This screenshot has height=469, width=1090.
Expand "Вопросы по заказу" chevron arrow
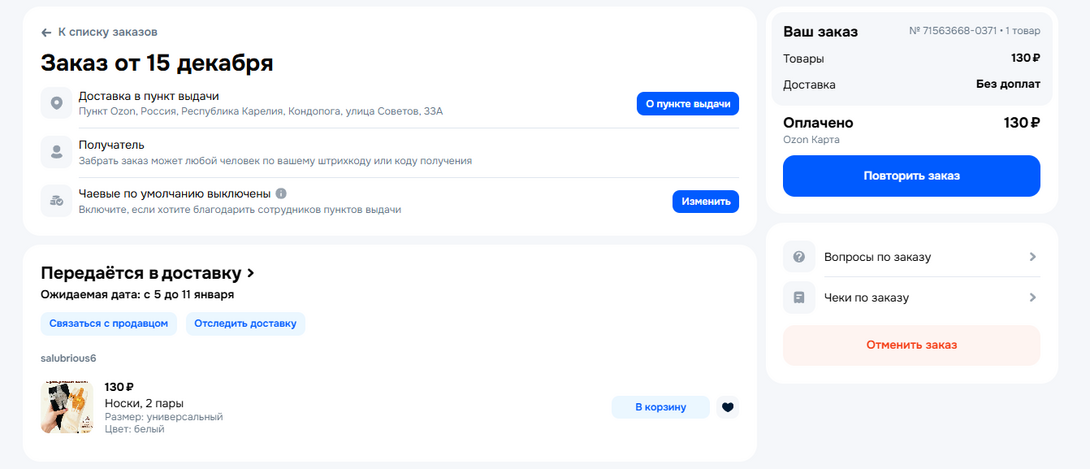click(x=1032, y=257)
